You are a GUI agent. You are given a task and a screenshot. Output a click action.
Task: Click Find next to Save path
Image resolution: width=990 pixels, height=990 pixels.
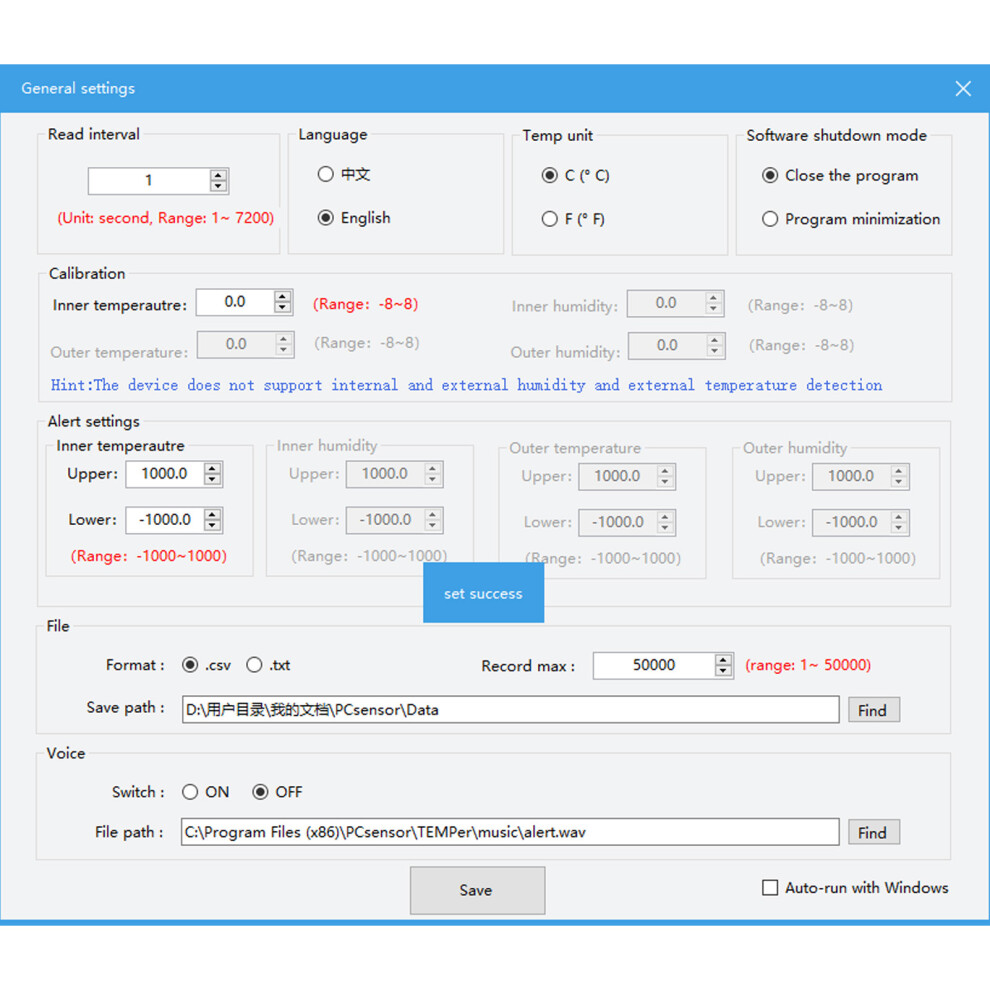(x=873, y=710)
